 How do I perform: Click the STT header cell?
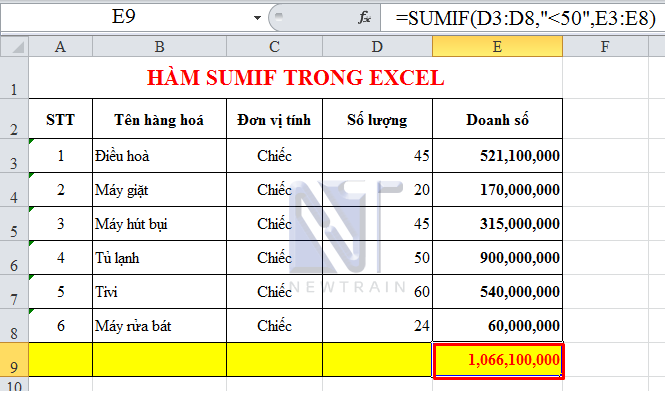click(x=60, y=119)
